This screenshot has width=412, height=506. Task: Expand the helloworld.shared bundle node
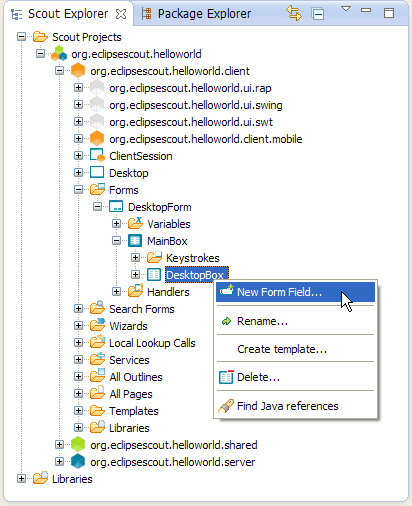(59, 444)
